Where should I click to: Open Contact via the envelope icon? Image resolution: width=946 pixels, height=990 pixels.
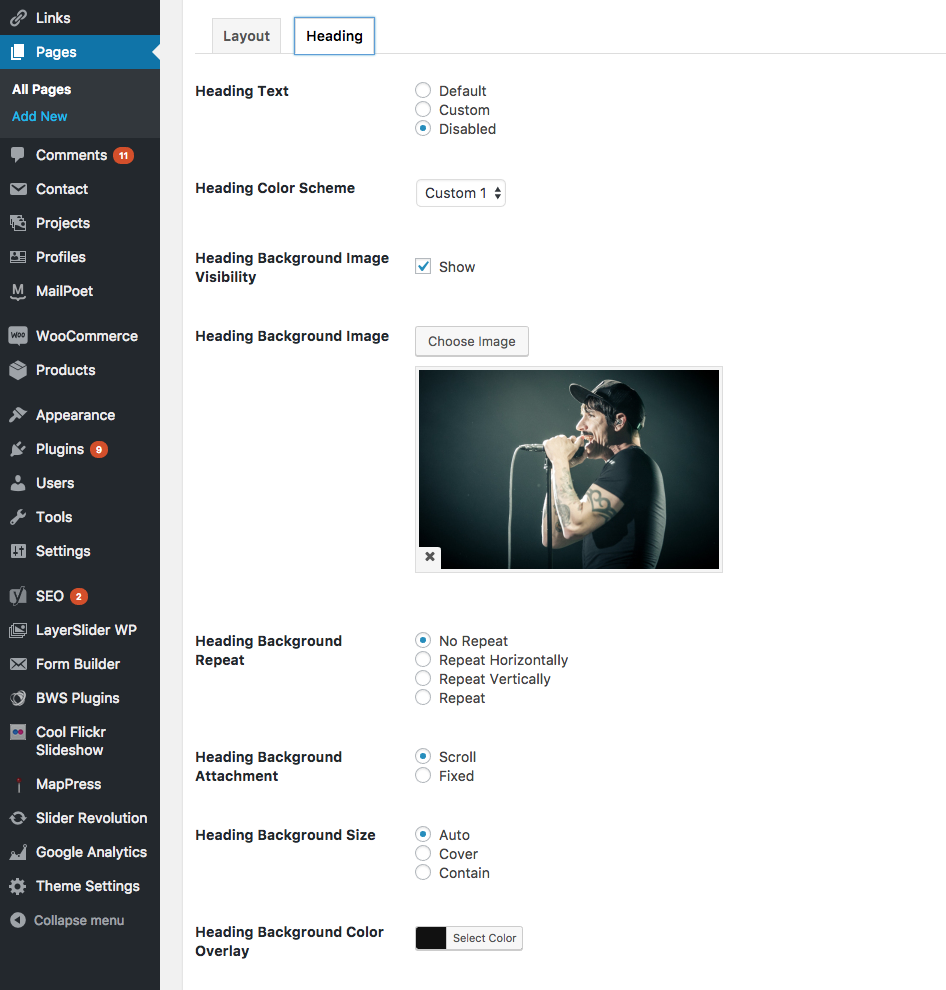[x=18, y=189]
